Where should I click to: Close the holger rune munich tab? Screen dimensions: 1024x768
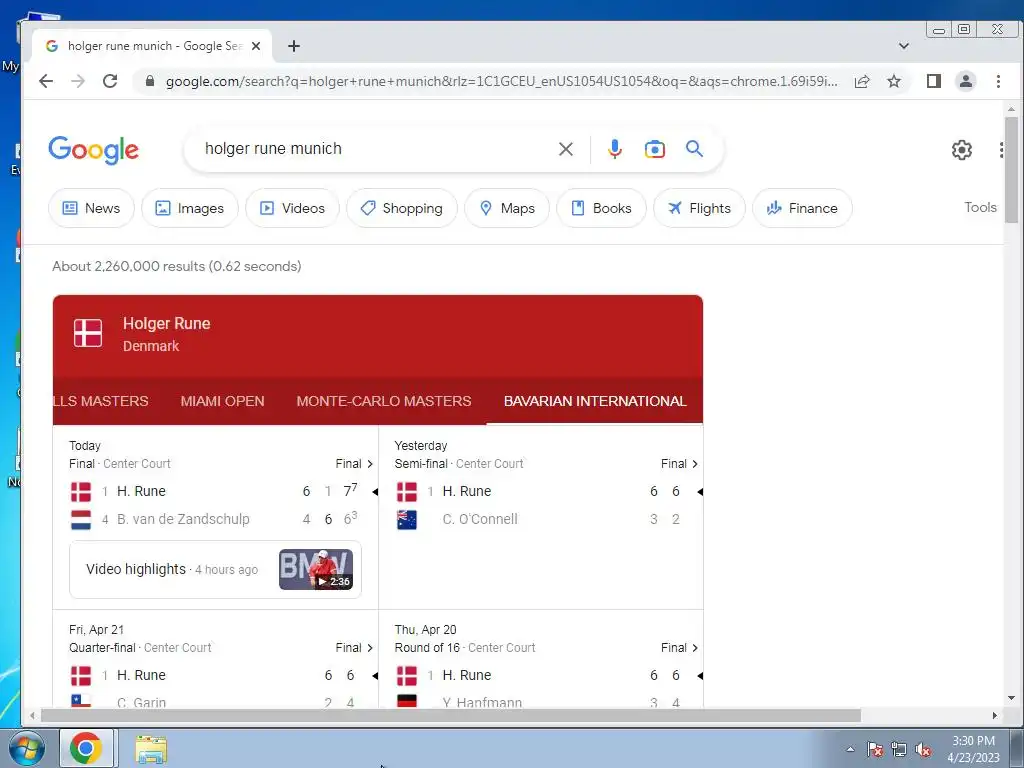click(x=256, y=46)
